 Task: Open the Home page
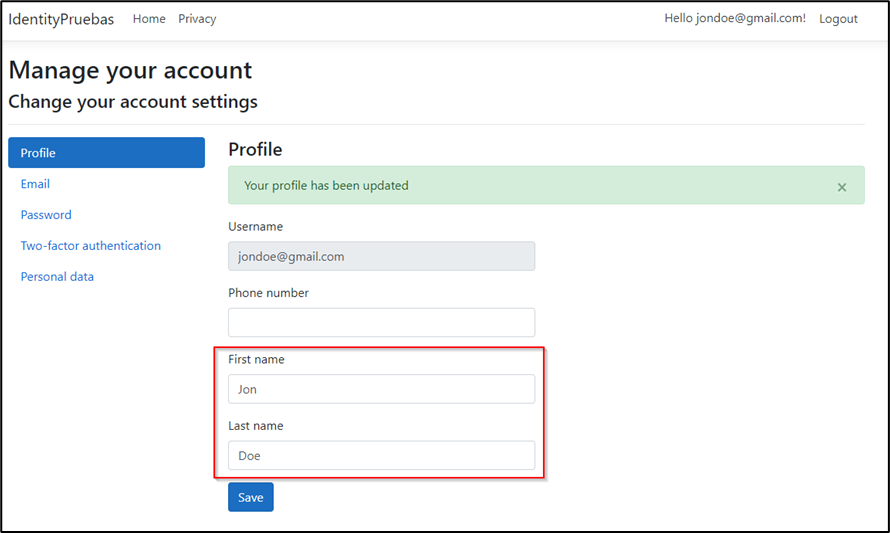149,19
